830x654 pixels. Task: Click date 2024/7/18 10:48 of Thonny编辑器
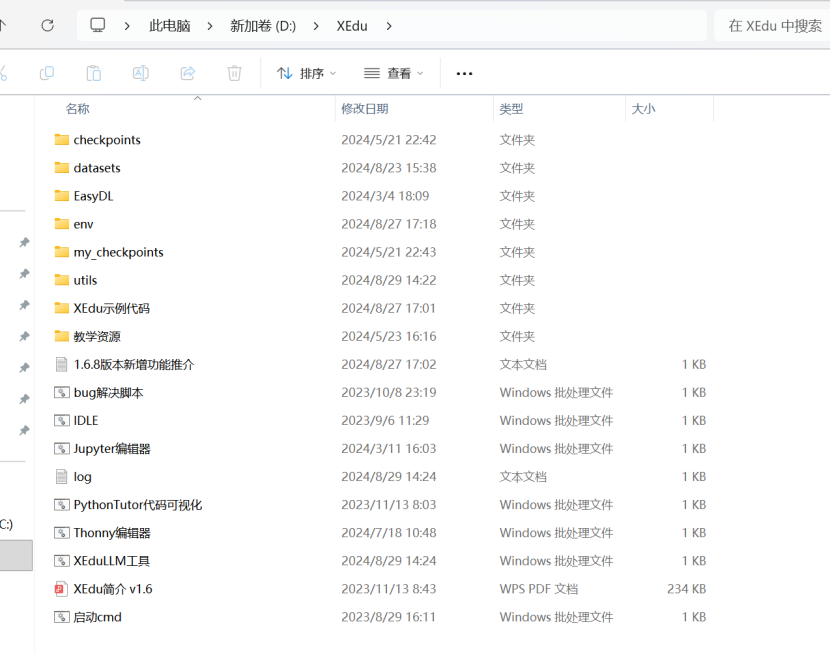[x=389, y=532]
